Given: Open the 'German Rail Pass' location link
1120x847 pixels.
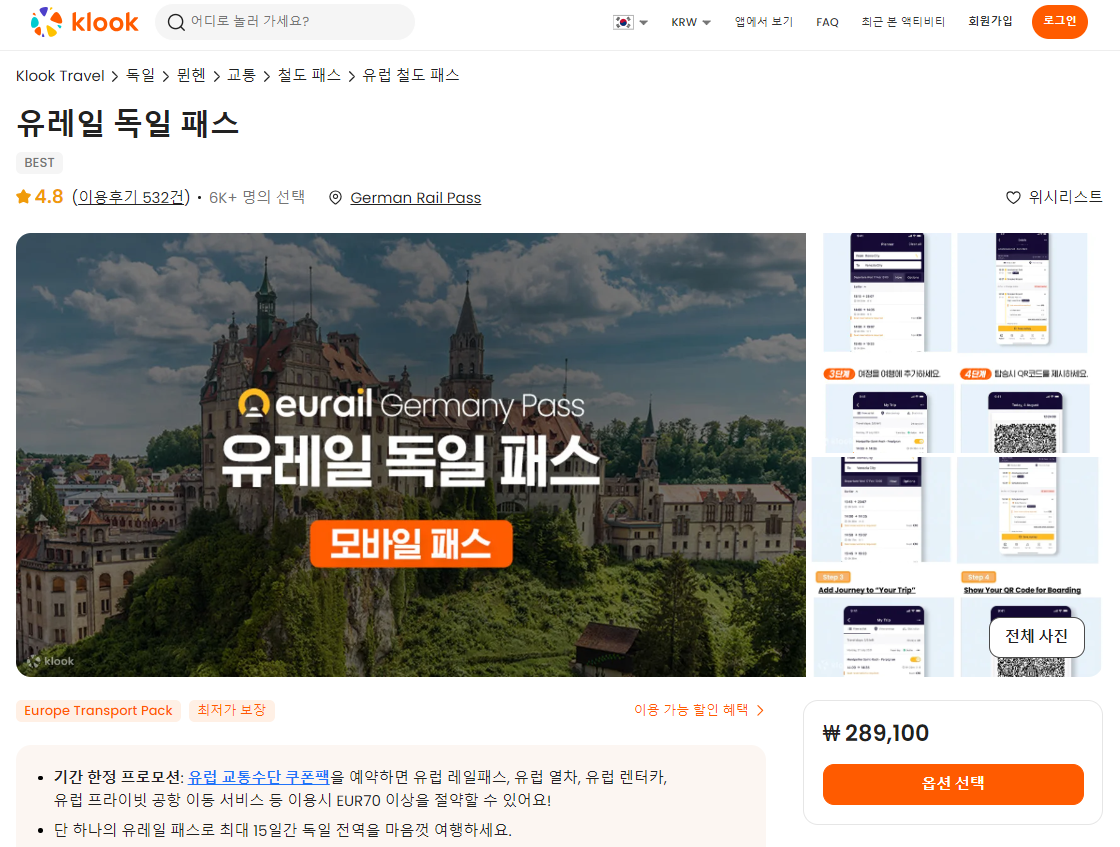Looking at the screenshot, I should [x=416, y=198].
